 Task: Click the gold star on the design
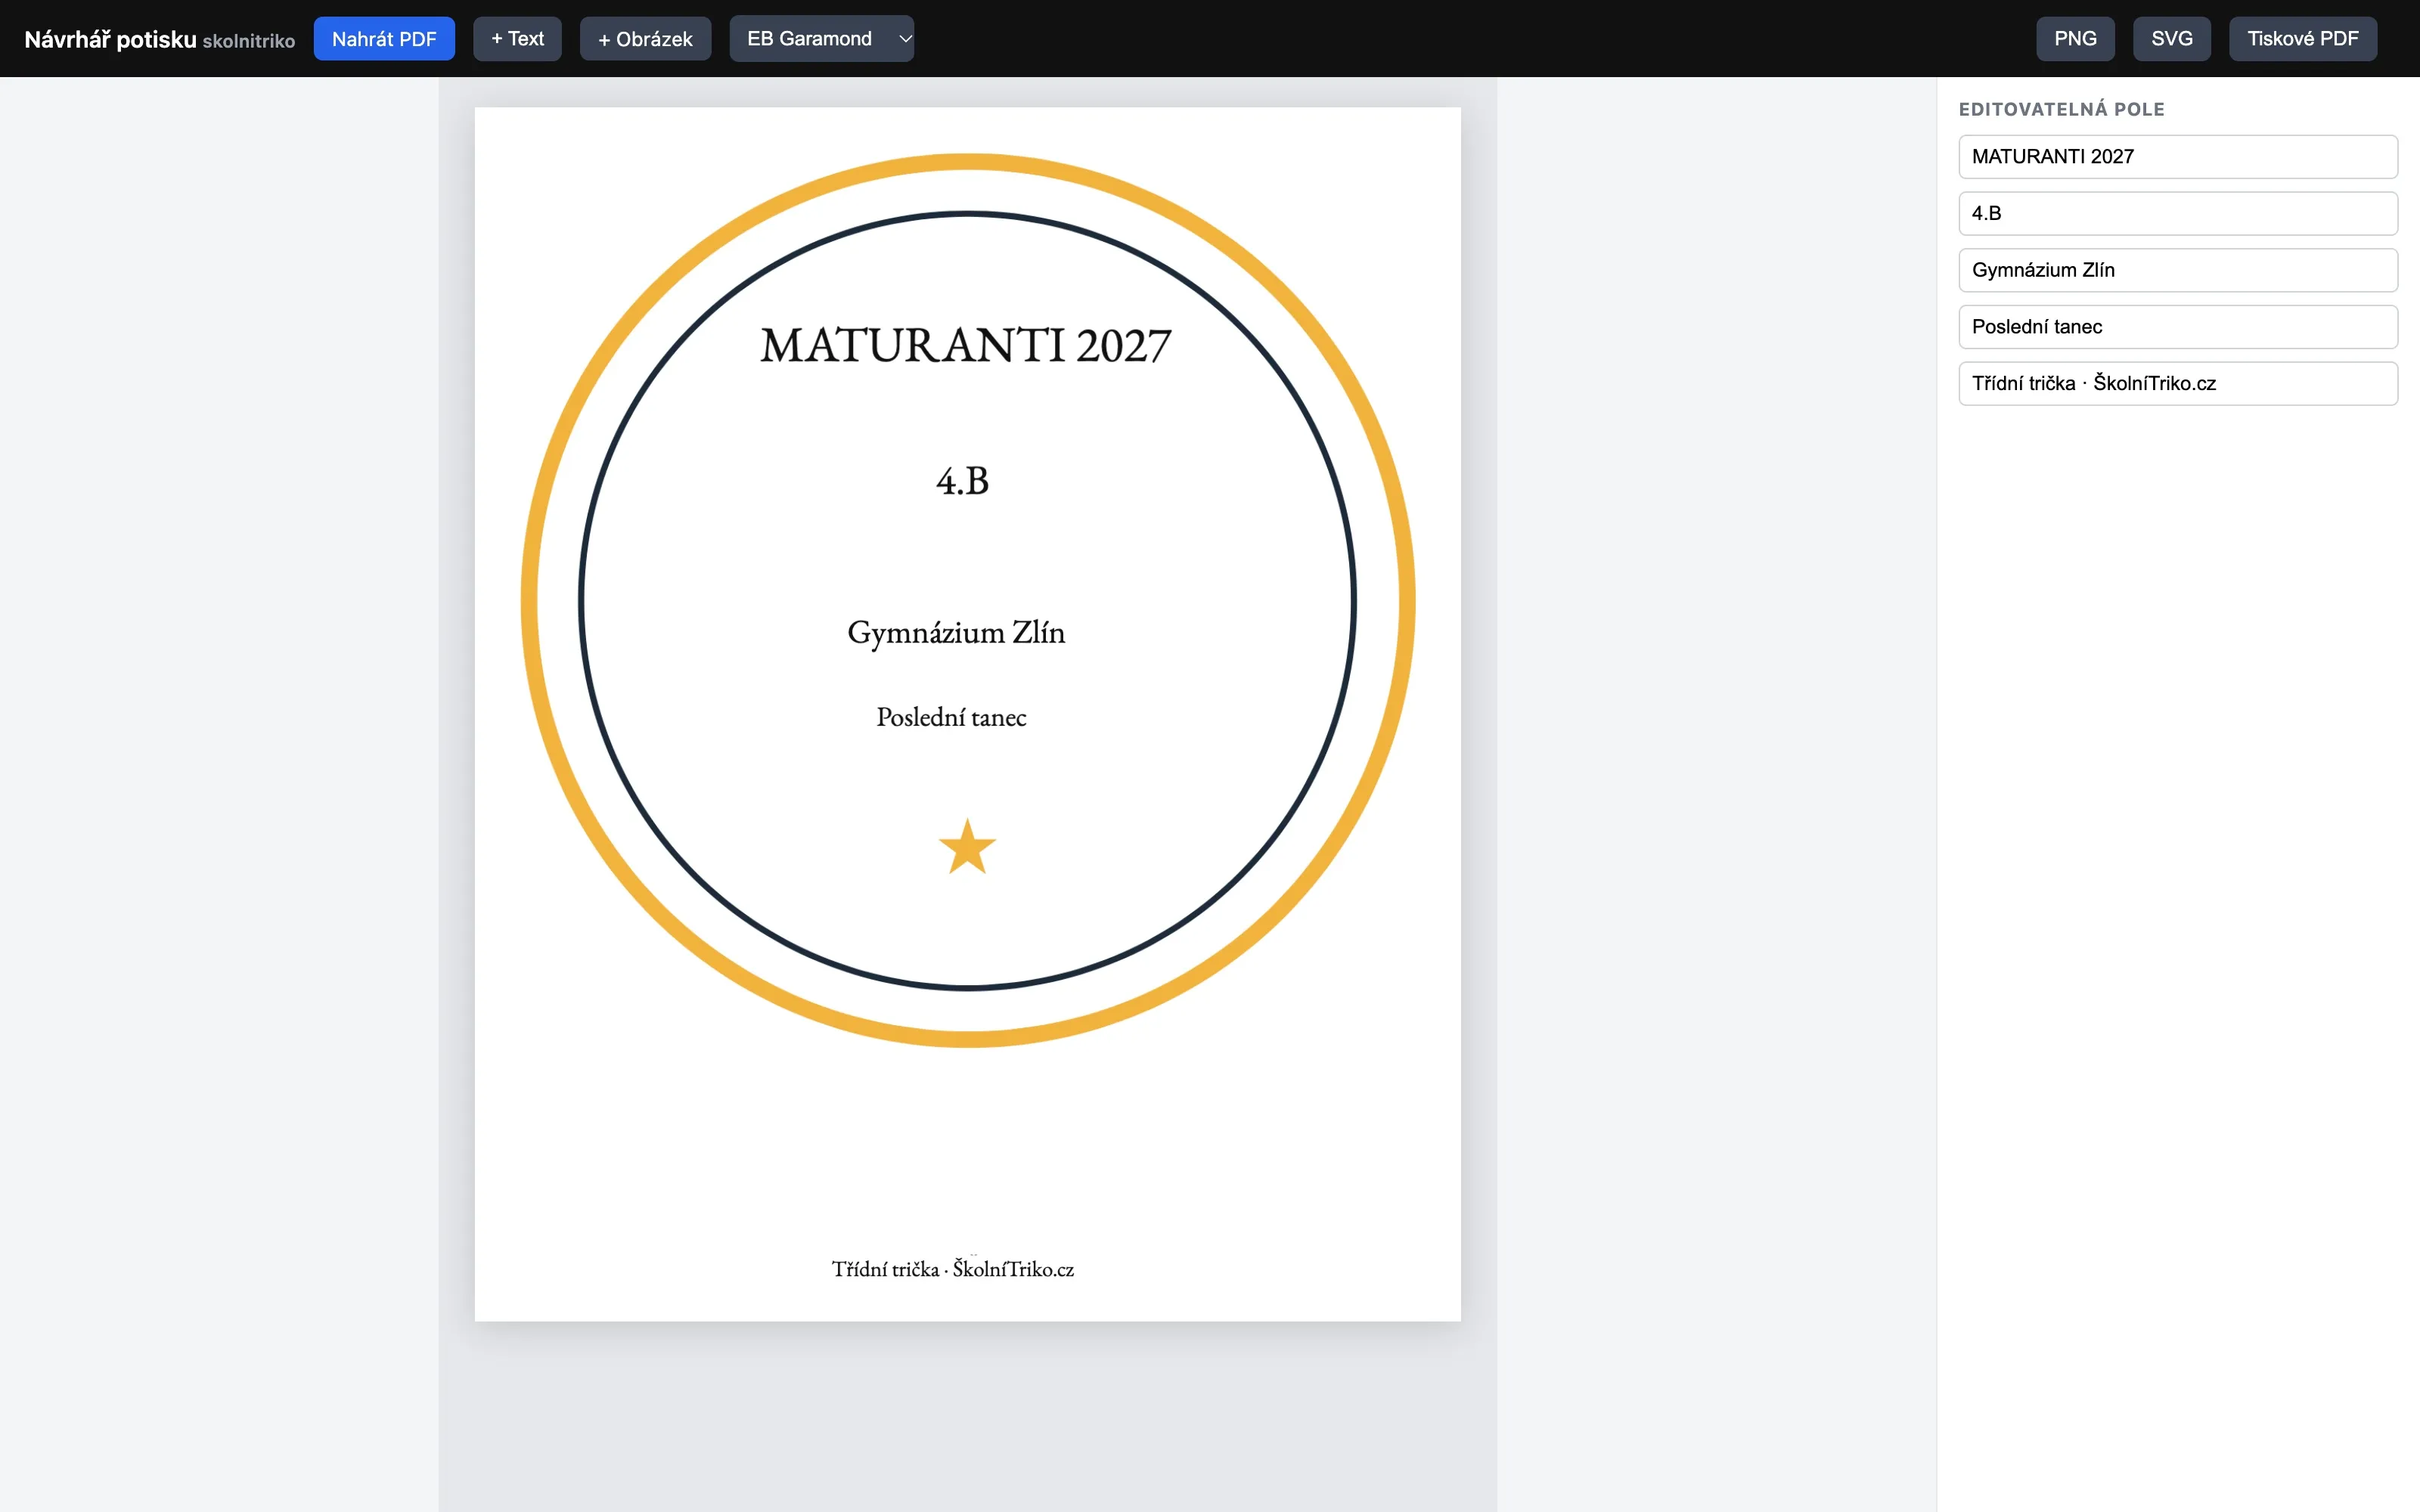tap(967, 847)
